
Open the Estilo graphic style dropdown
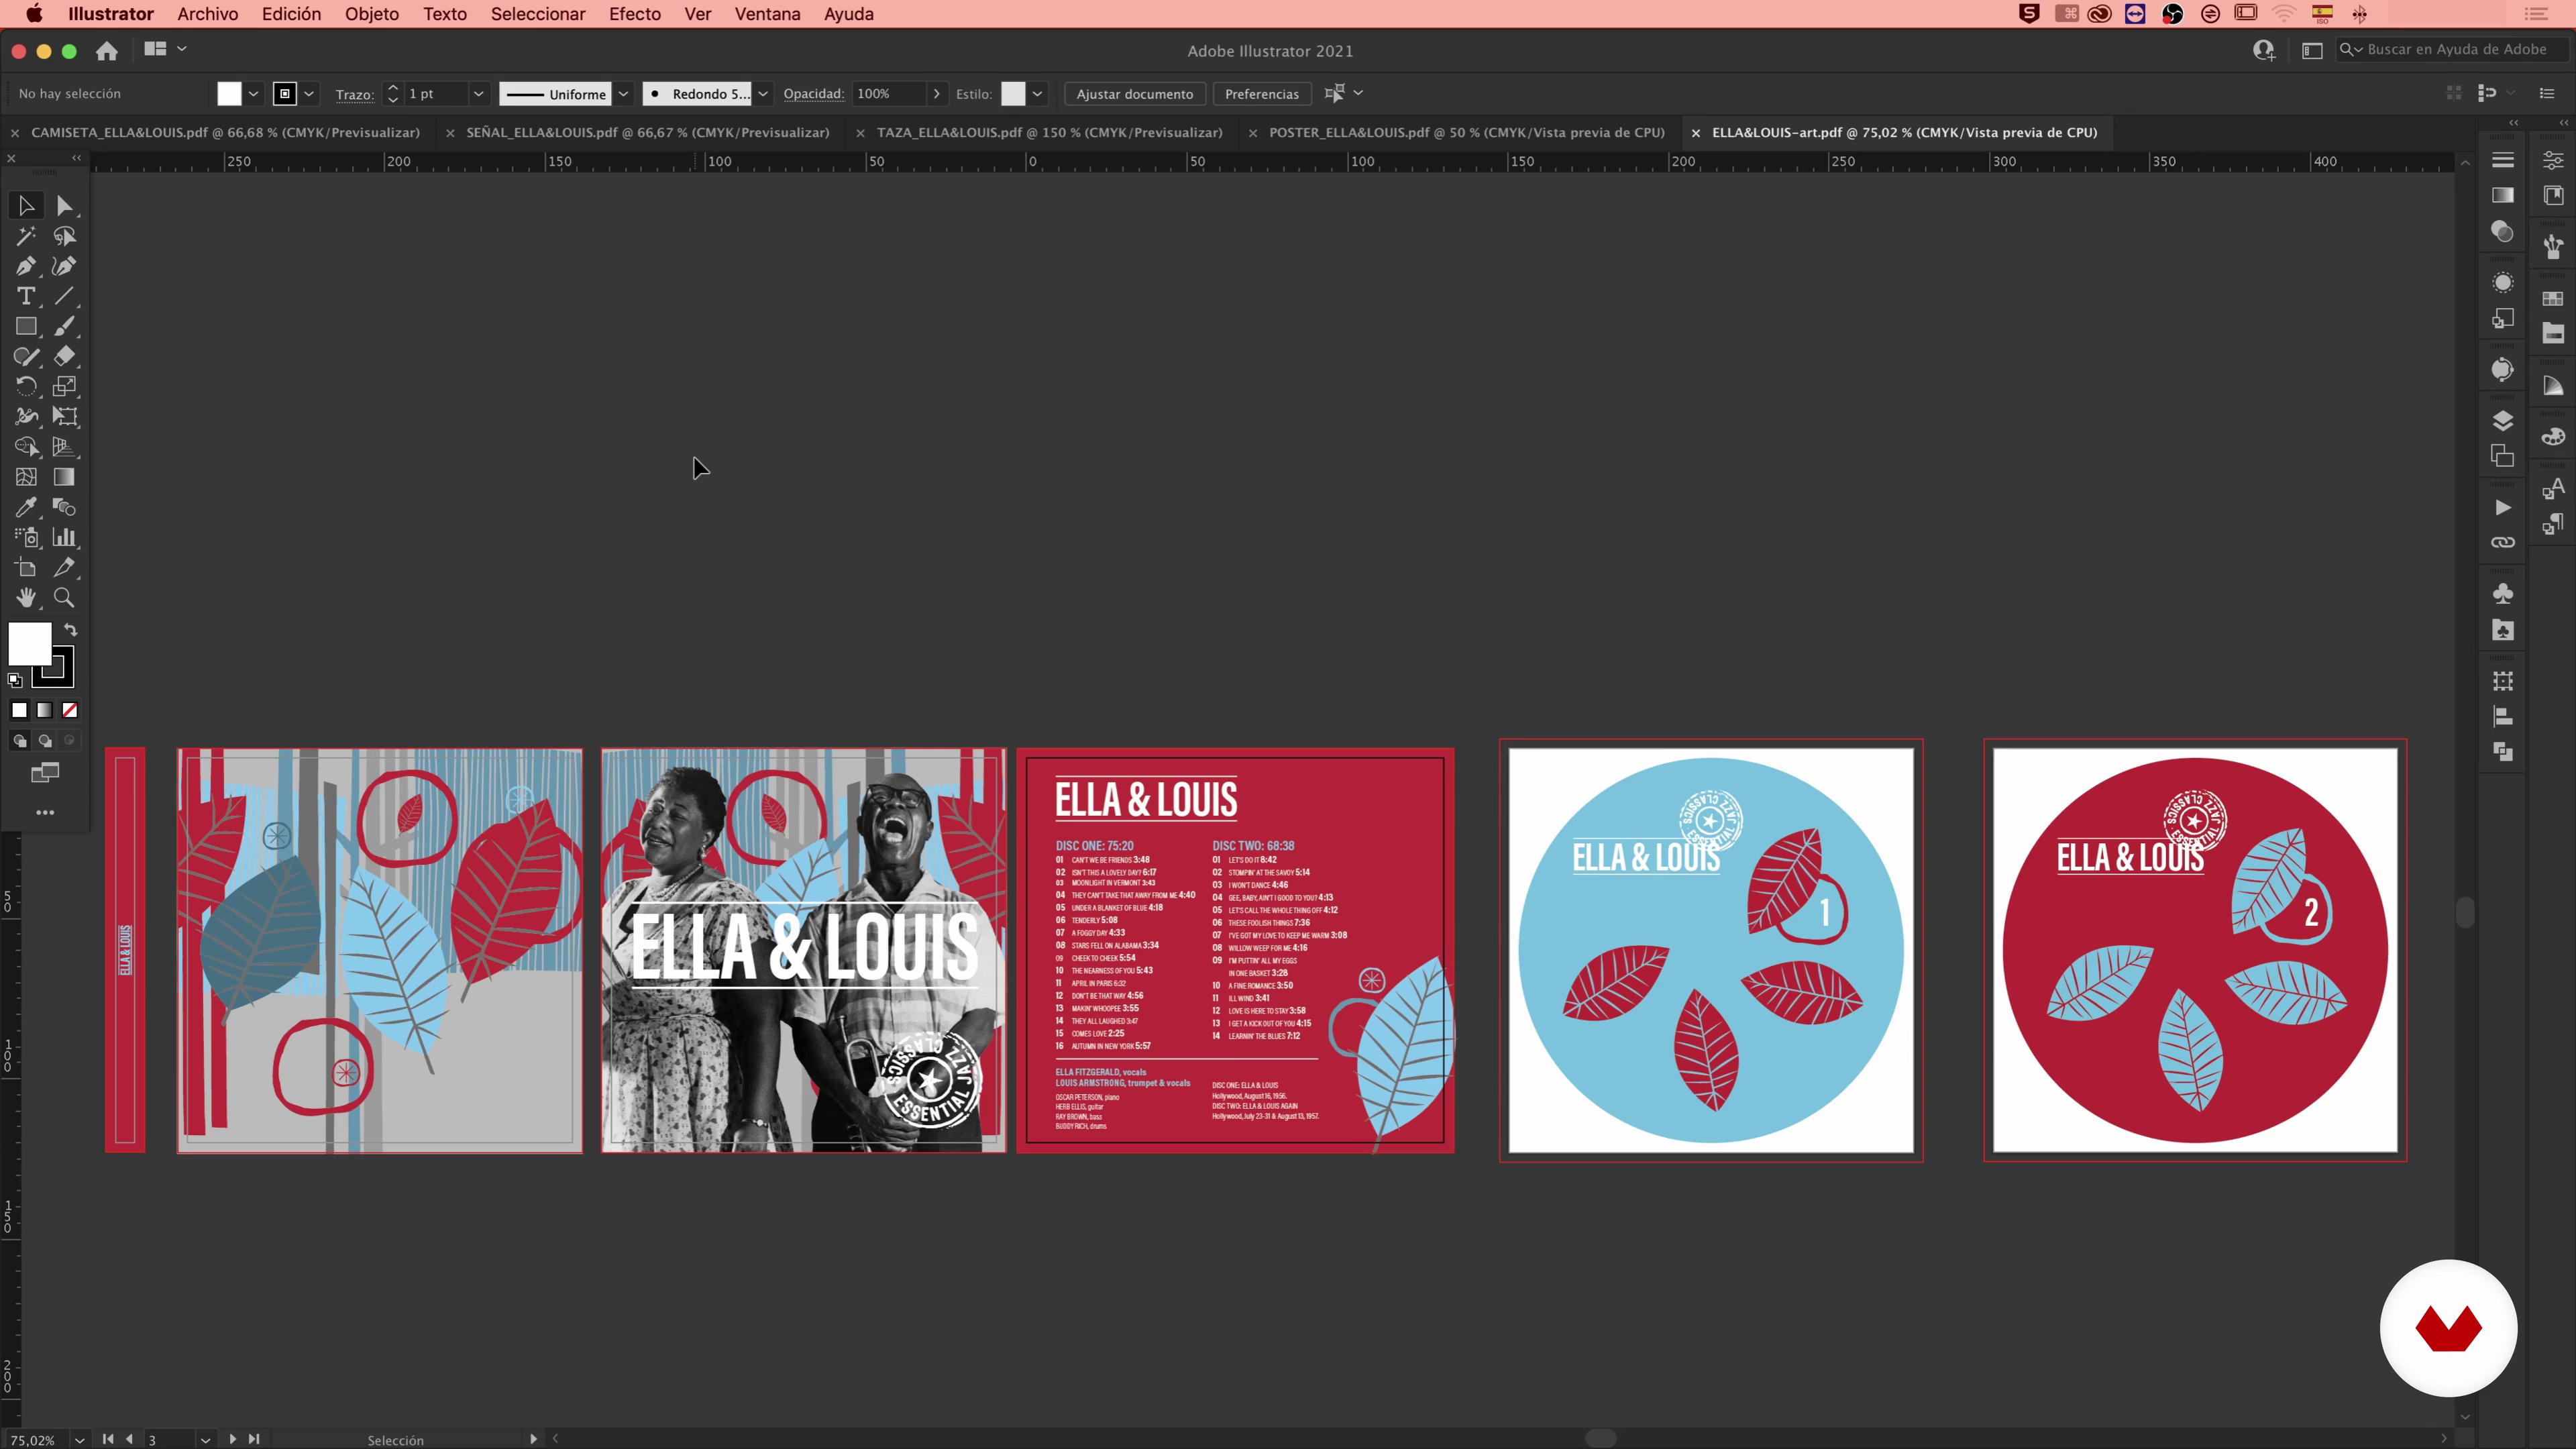[1038, 94]
